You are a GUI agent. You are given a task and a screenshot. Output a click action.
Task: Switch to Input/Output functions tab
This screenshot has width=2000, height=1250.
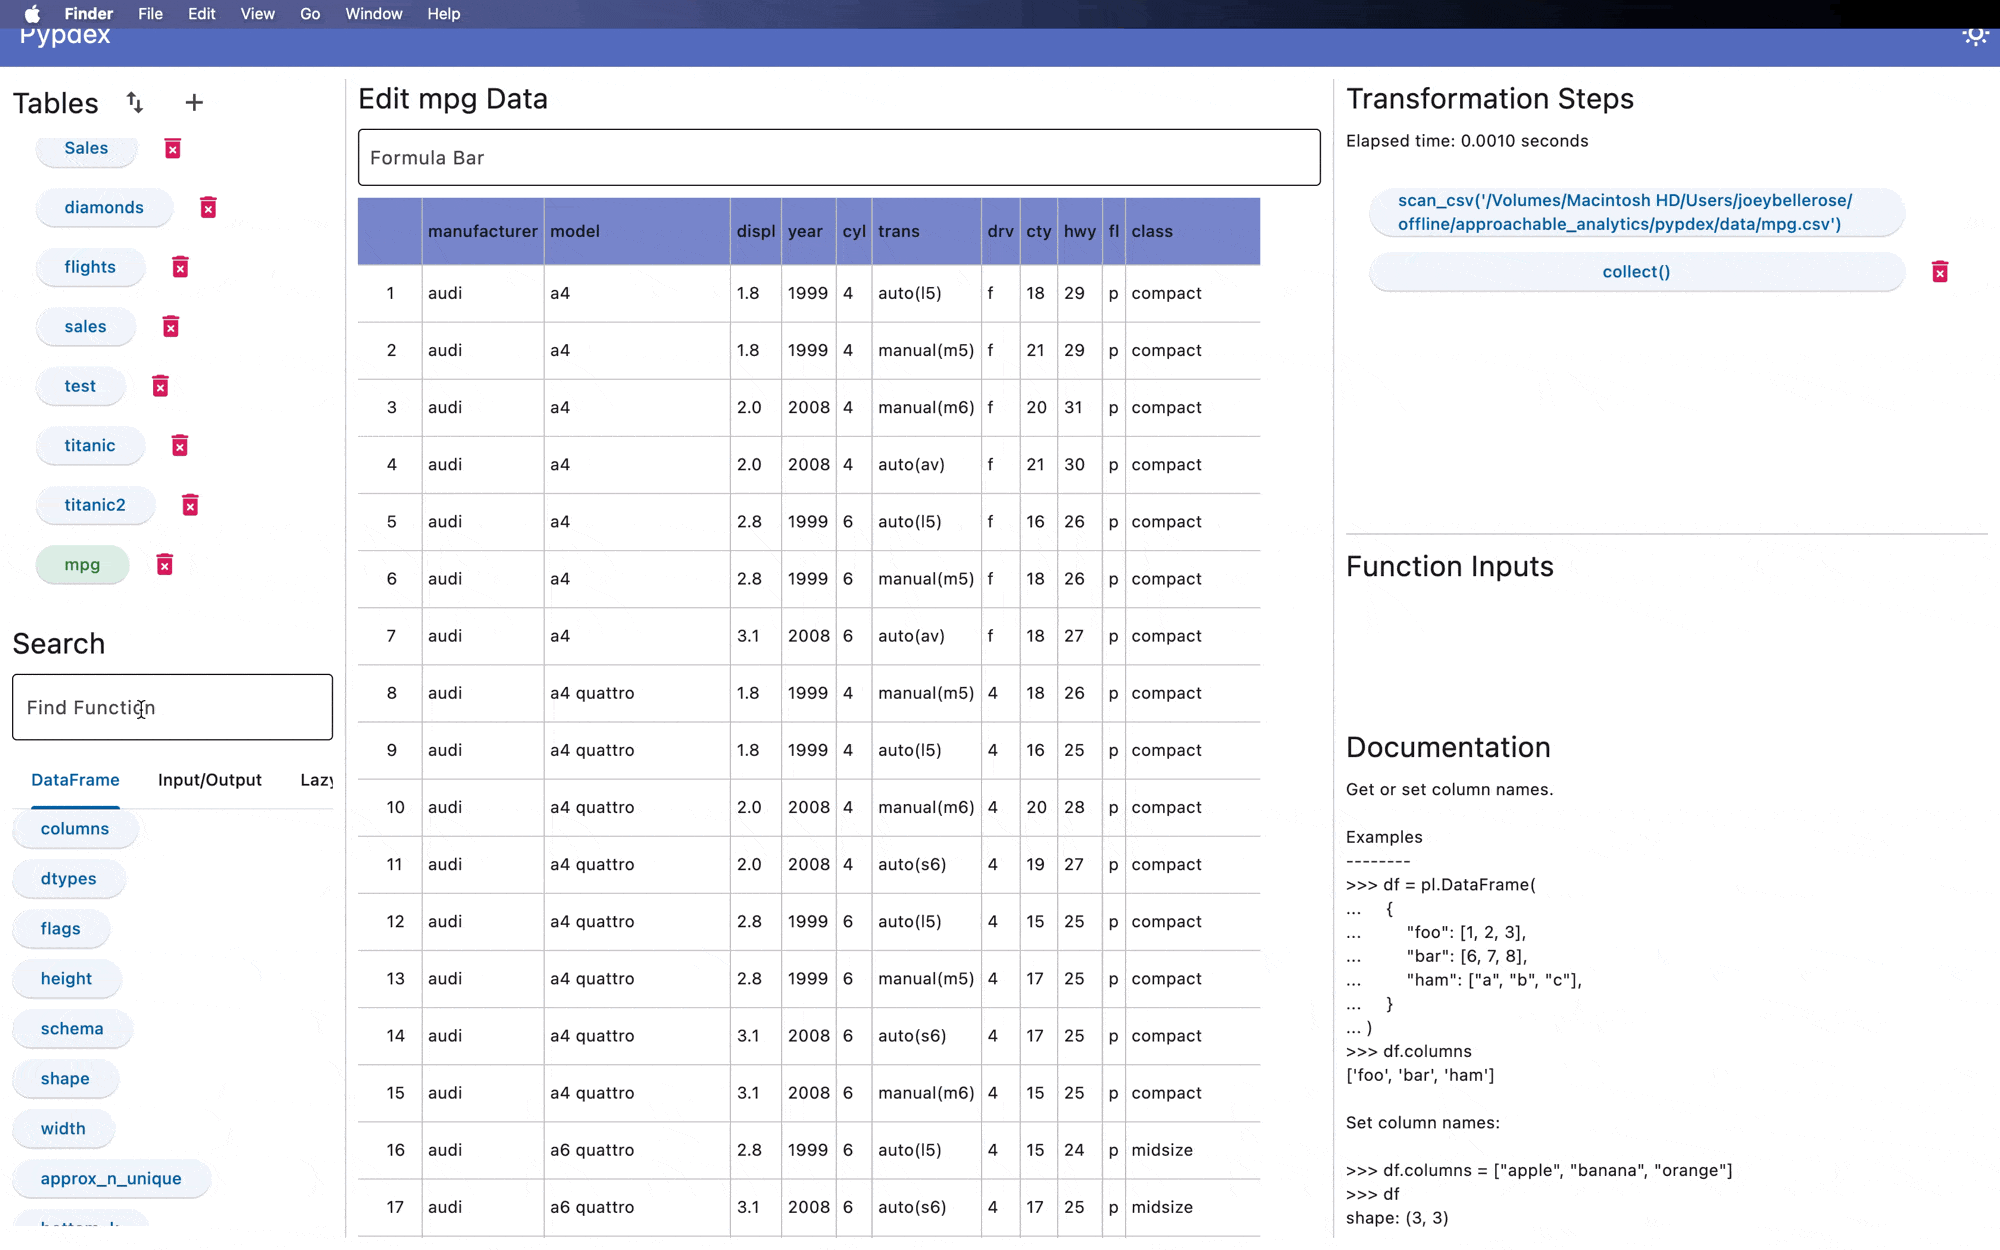point(209,780)
